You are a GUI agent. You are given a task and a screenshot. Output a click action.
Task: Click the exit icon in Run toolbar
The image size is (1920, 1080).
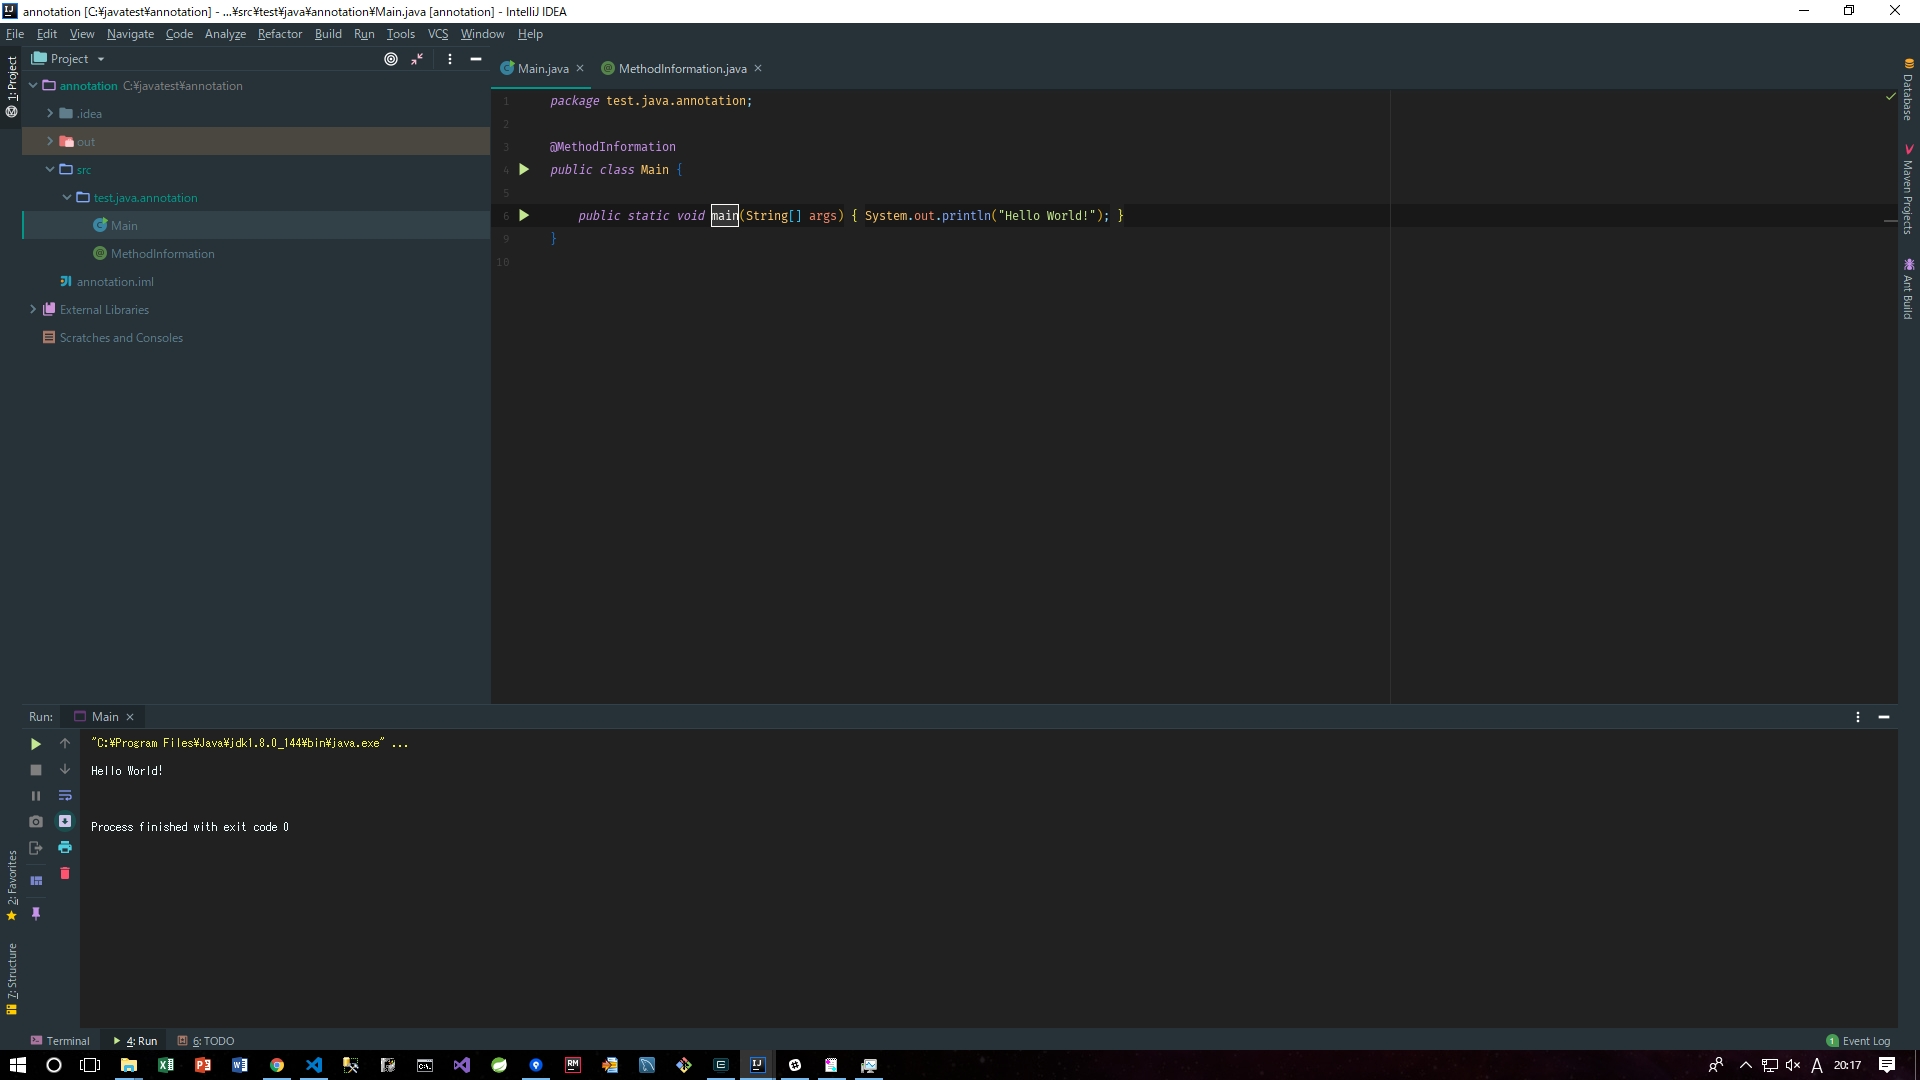[35, 848]
